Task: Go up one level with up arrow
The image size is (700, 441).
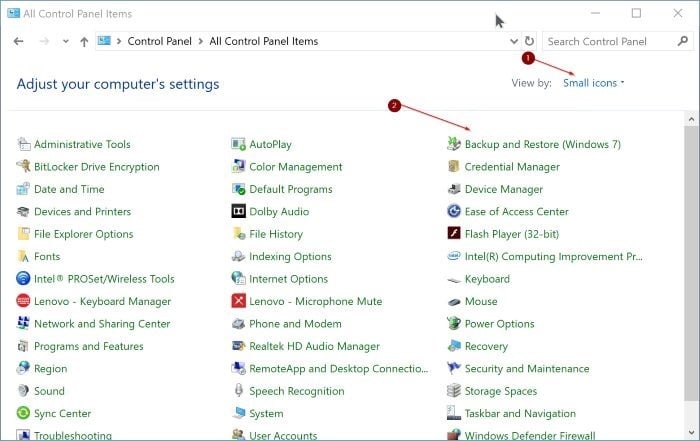Action: 84,42
